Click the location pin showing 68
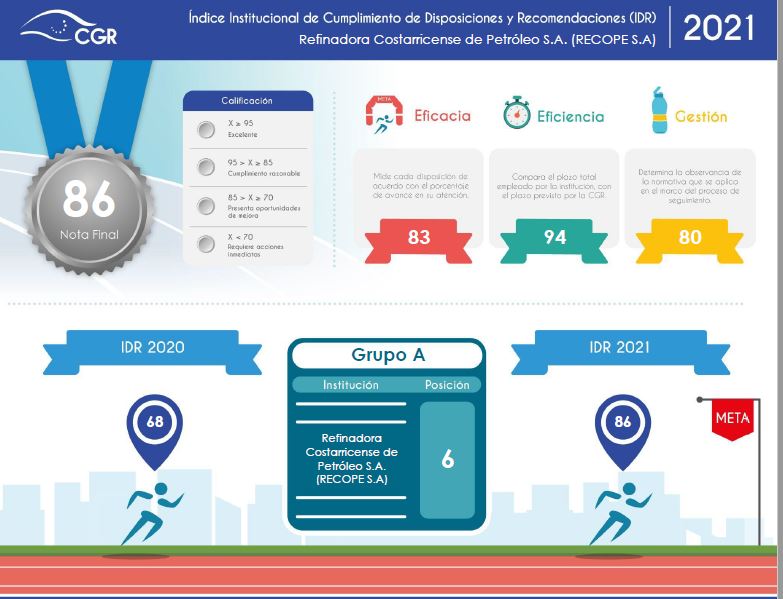 click(x=154, y=427)
